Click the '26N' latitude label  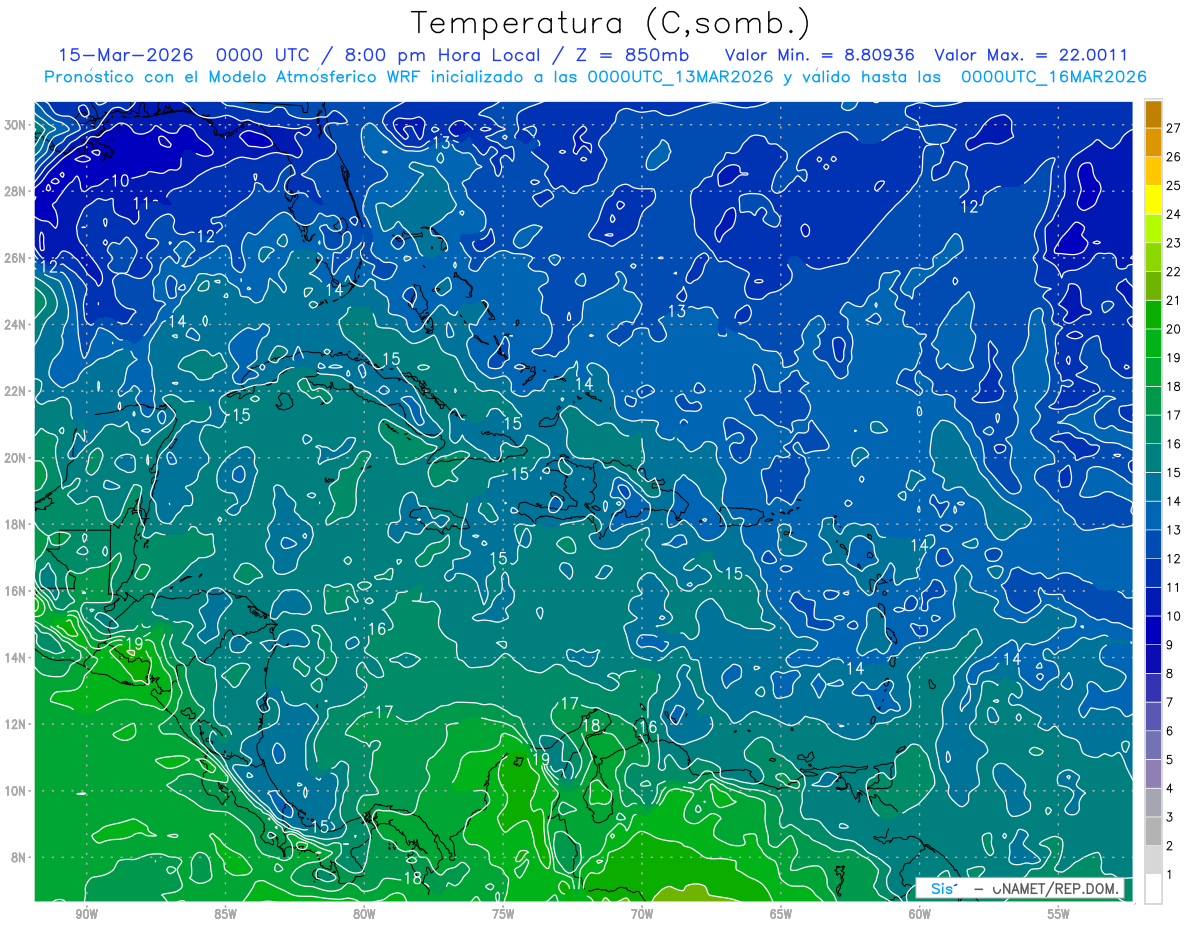14,258
